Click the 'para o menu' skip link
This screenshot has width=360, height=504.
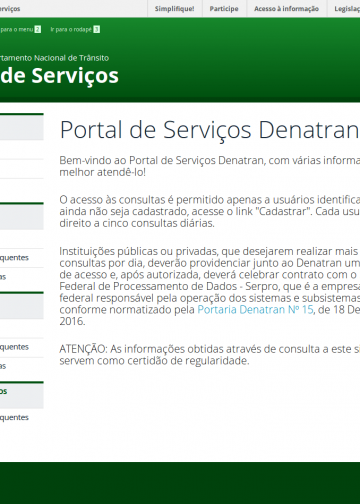coord(20,29)
